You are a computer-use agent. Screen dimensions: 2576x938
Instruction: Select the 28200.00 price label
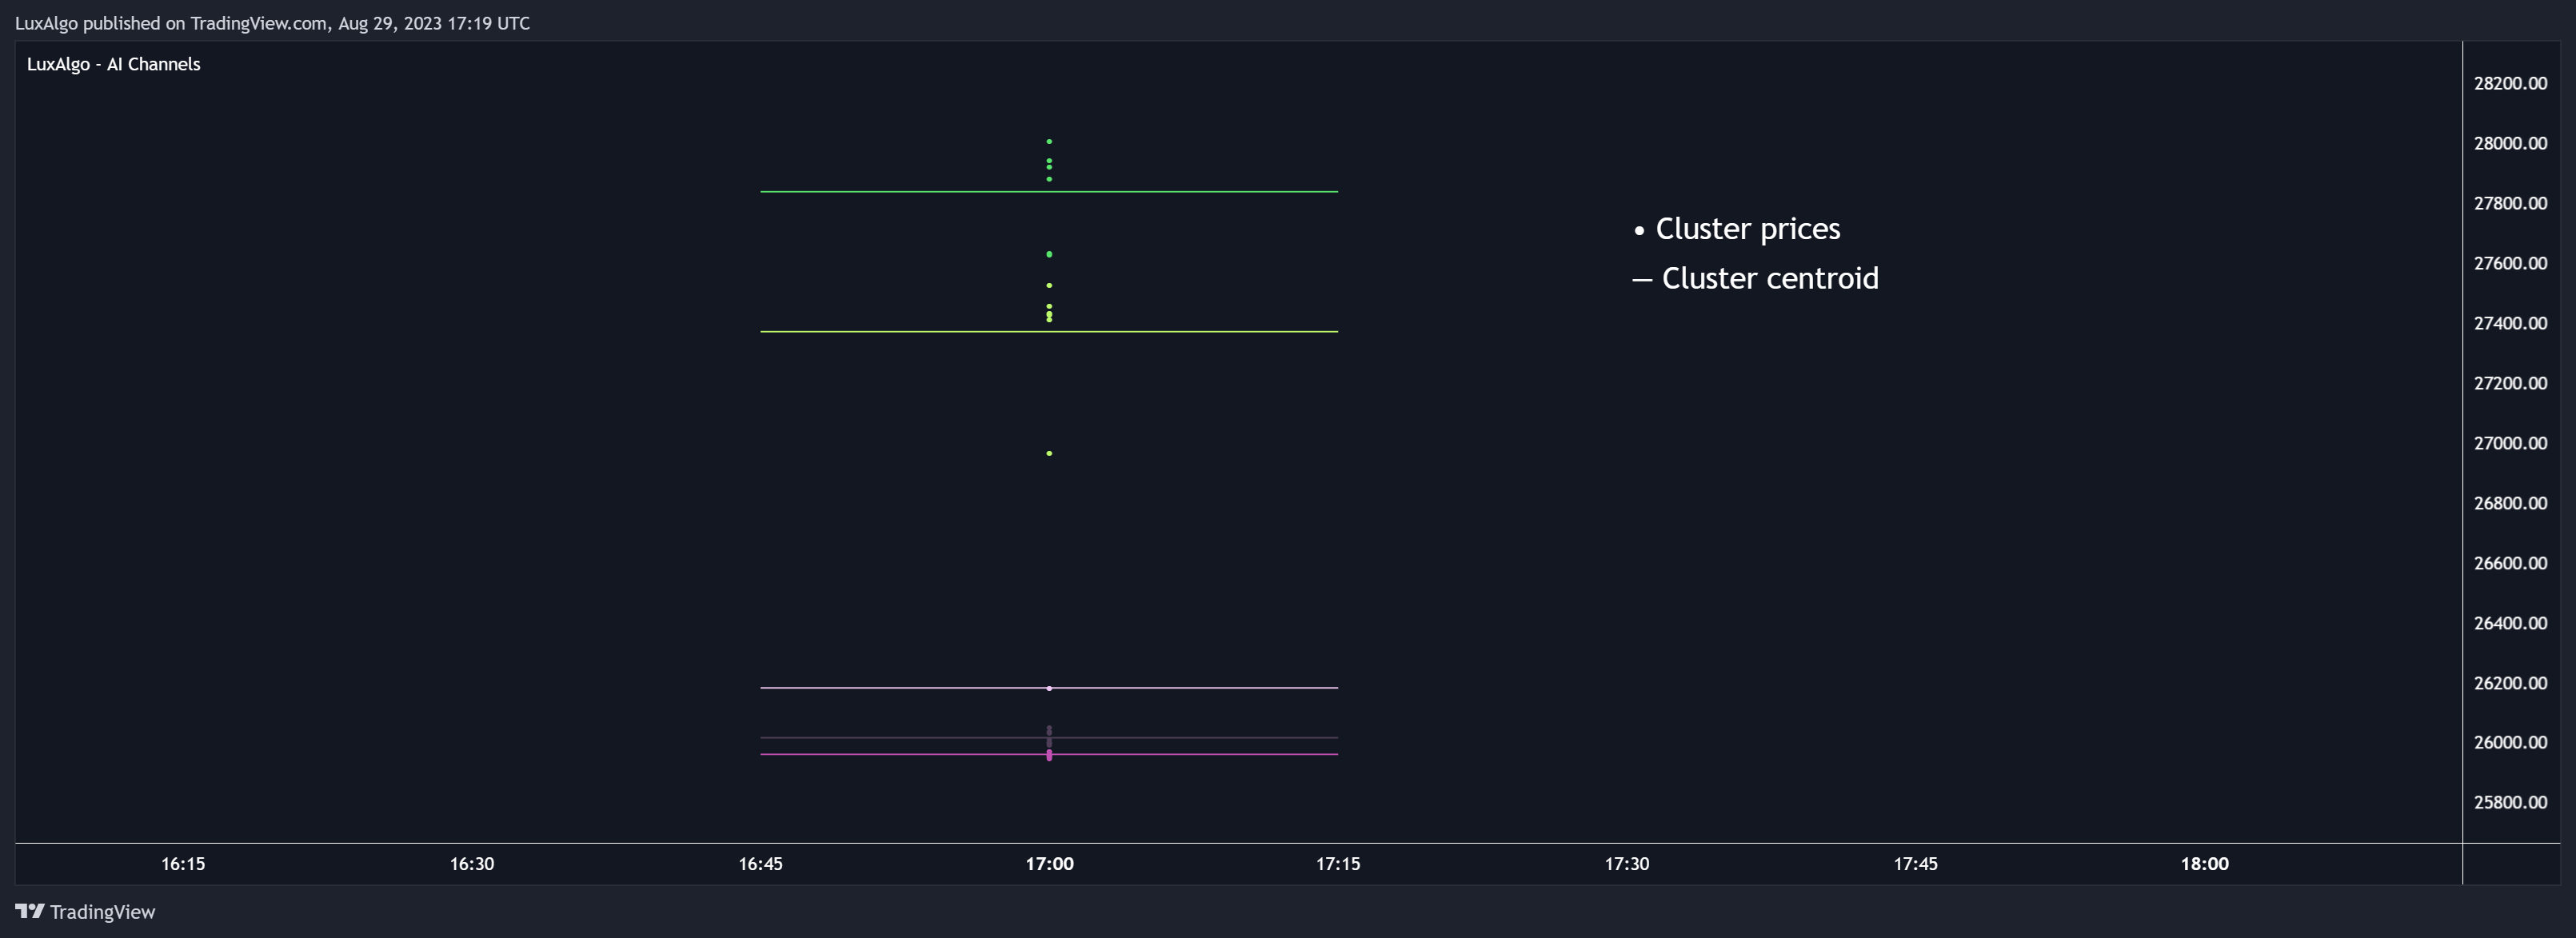click(2510, 83)
